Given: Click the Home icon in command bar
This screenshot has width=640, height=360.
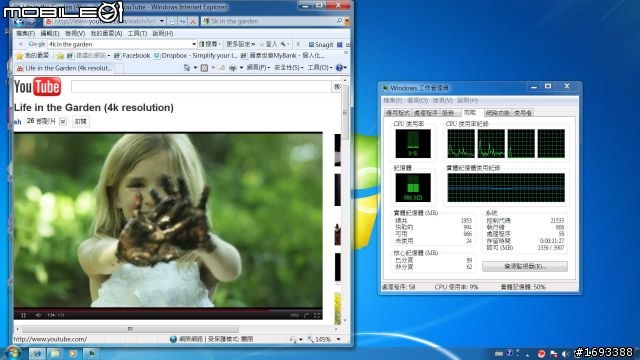Looking at the screenshot, I should click(187, 68).
